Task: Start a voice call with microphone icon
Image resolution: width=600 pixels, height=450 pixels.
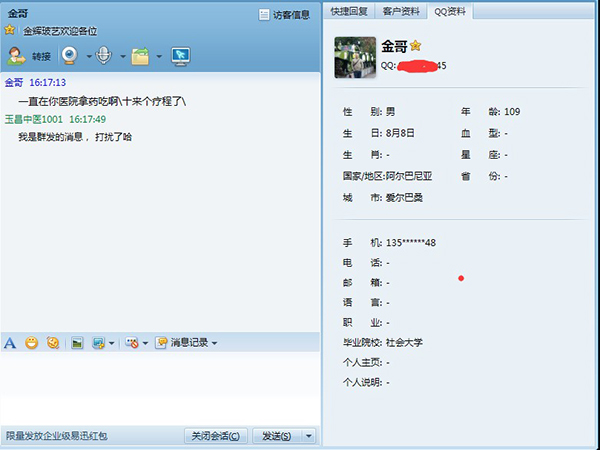Action: click(x=104, y=56)
